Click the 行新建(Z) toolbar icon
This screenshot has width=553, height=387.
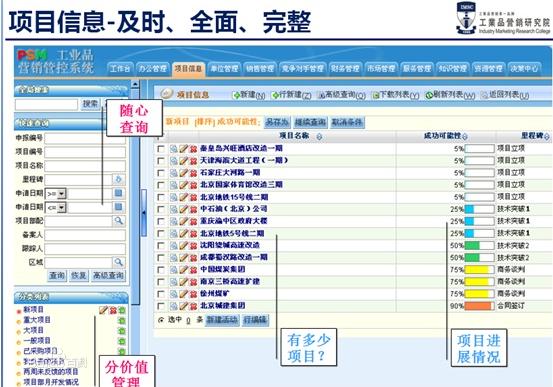pyautogui.click(x=275, y=95)
